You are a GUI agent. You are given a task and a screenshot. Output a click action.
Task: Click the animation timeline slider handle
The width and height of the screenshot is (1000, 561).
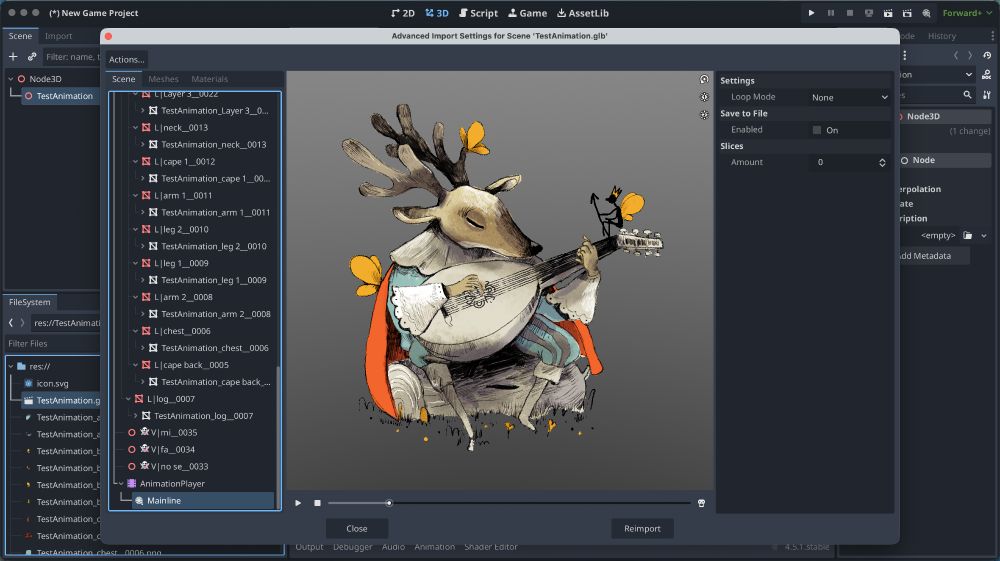coord(389,503)
